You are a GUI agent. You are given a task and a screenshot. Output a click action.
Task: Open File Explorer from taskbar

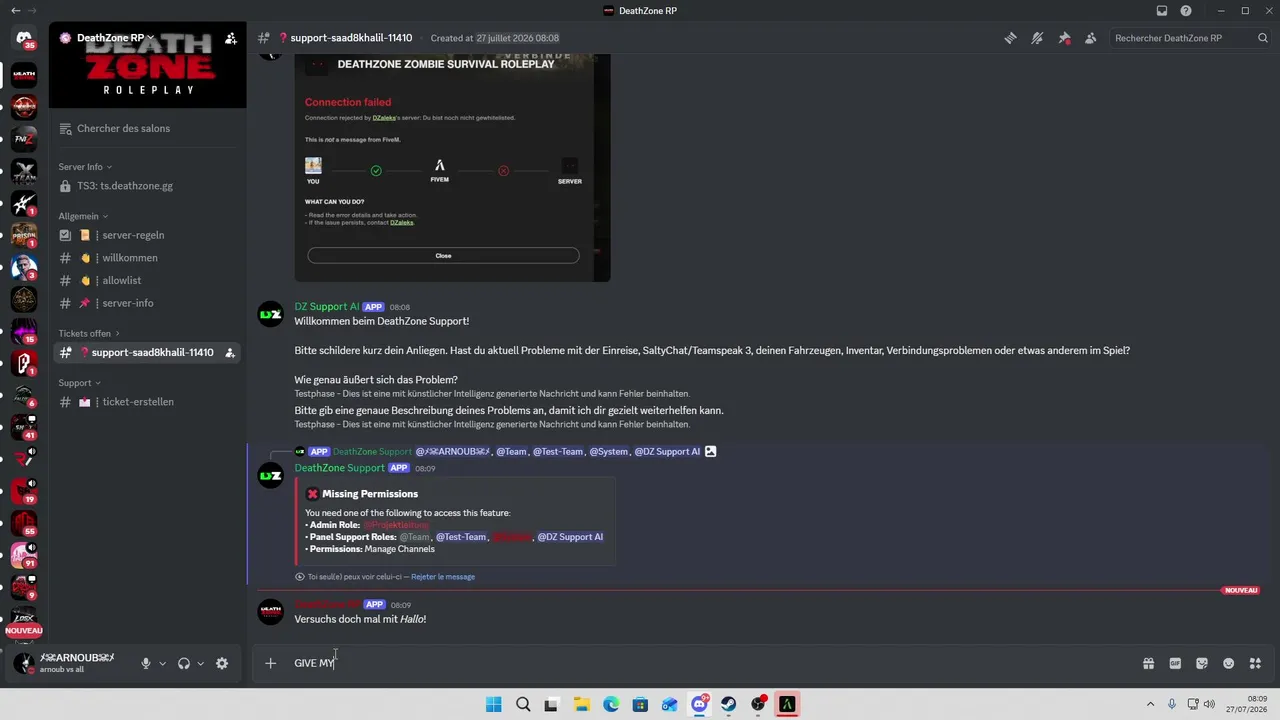[581, 705]
